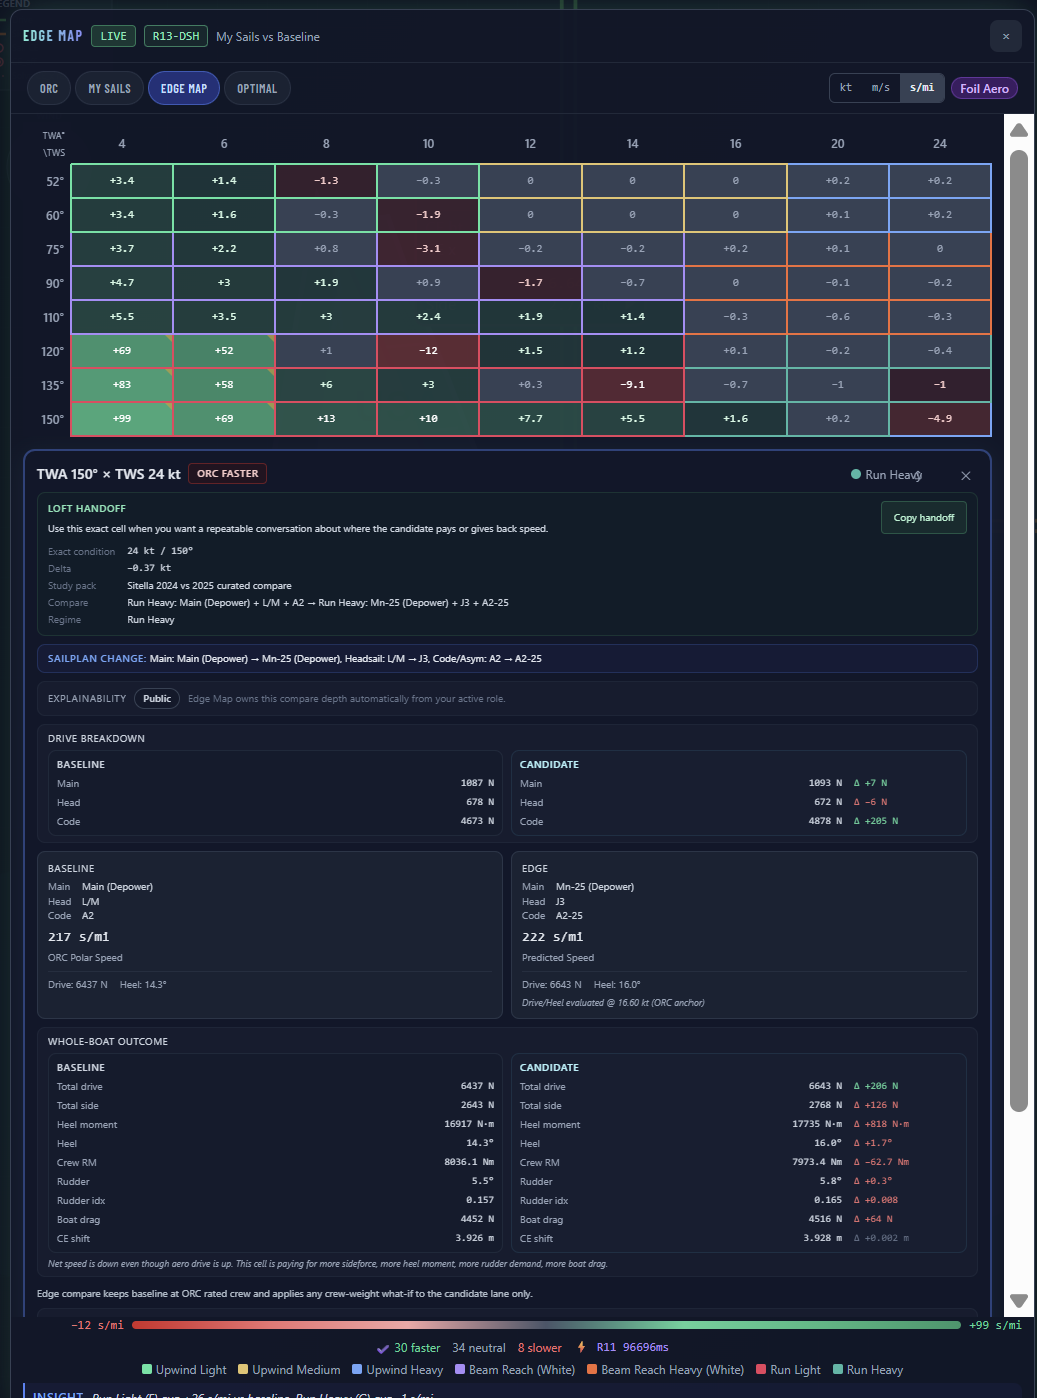Click the scrollbar up arrow
Image resolution: width=1037 pixels, height=1398 pixels.
(x=1019, y=130)
